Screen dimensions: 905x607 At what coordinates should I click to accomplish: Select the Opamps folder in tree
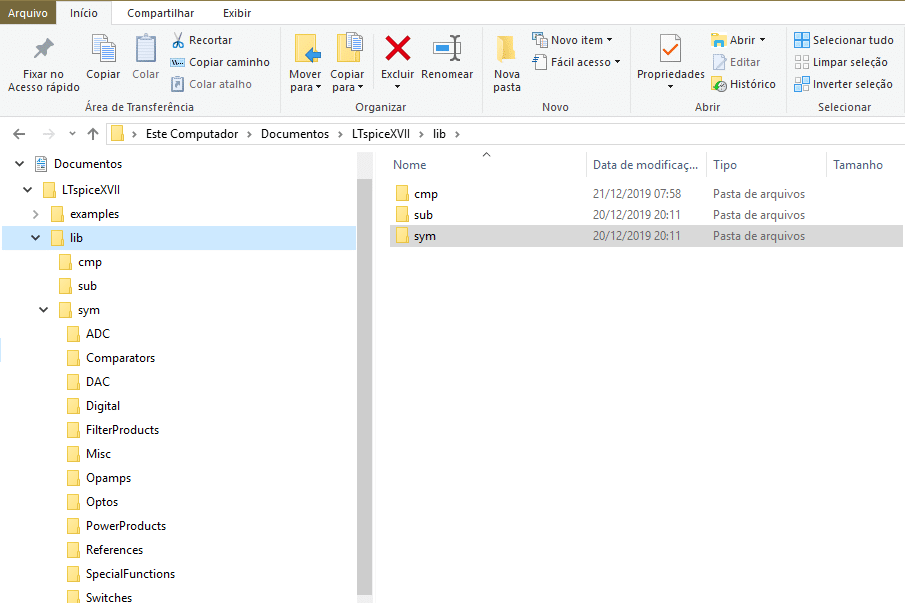point(109,478)
